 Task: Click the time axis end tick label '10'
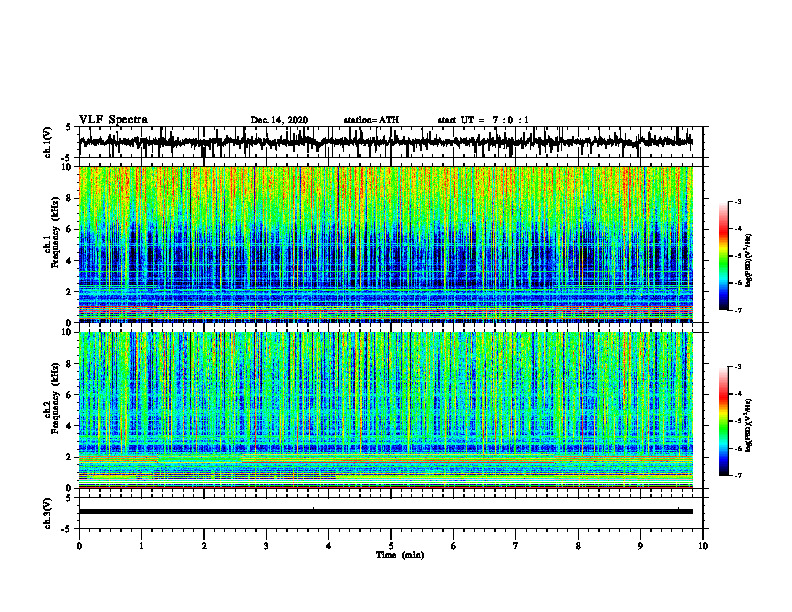[x=703, y=546]
